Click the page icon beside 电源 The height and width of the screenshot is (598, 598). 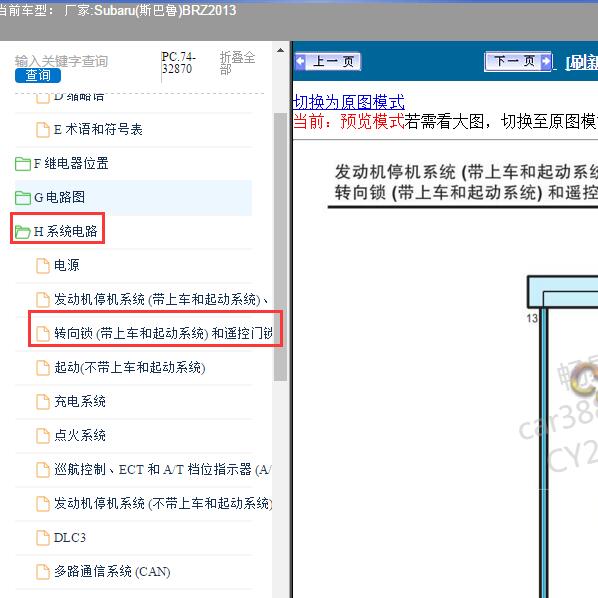[43, 266]
